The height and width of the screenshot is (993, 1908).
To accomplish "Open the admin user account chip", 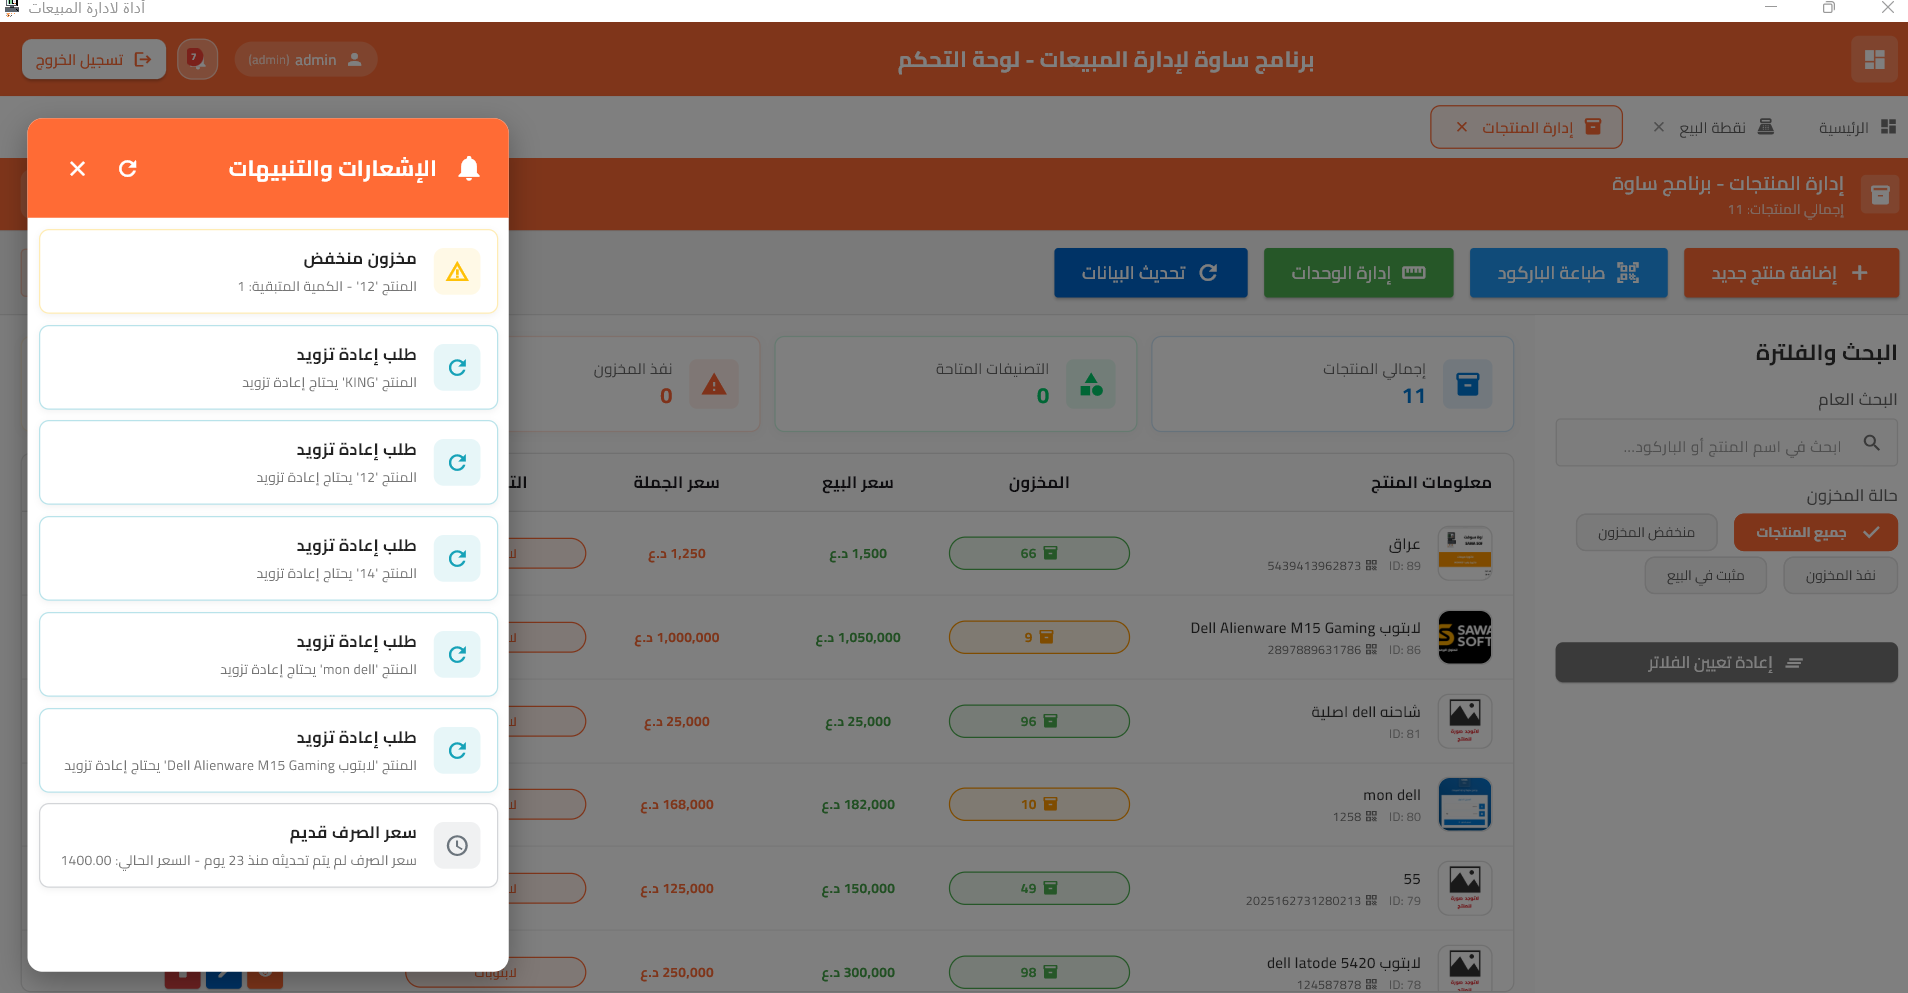I will (x=305, y=60).
